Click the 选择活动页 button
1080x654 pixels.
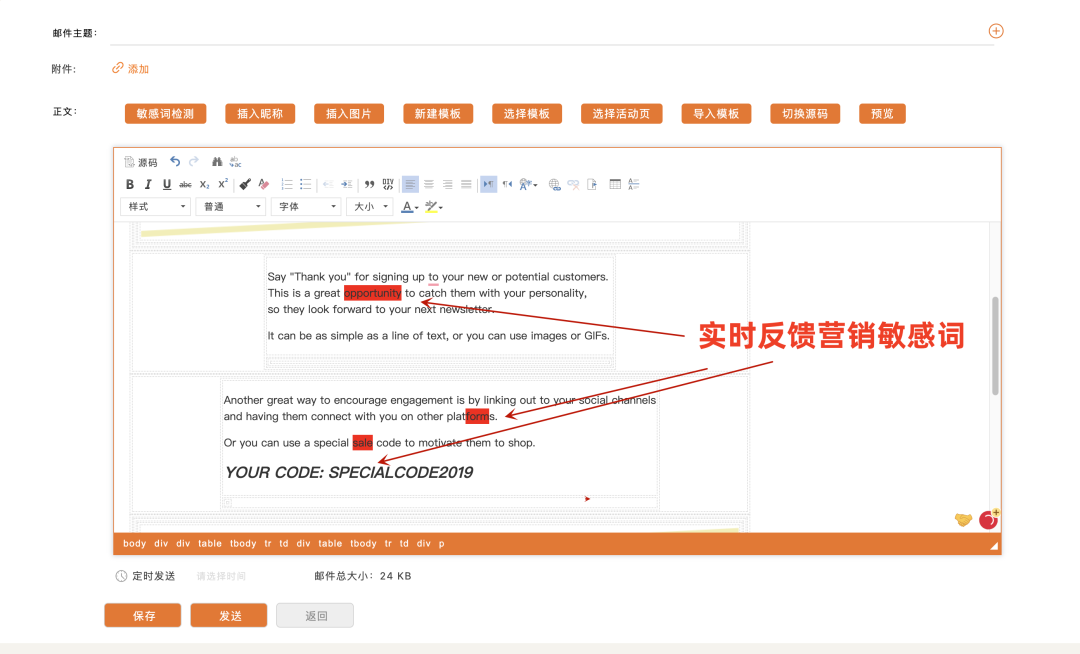tap(621, 114)
